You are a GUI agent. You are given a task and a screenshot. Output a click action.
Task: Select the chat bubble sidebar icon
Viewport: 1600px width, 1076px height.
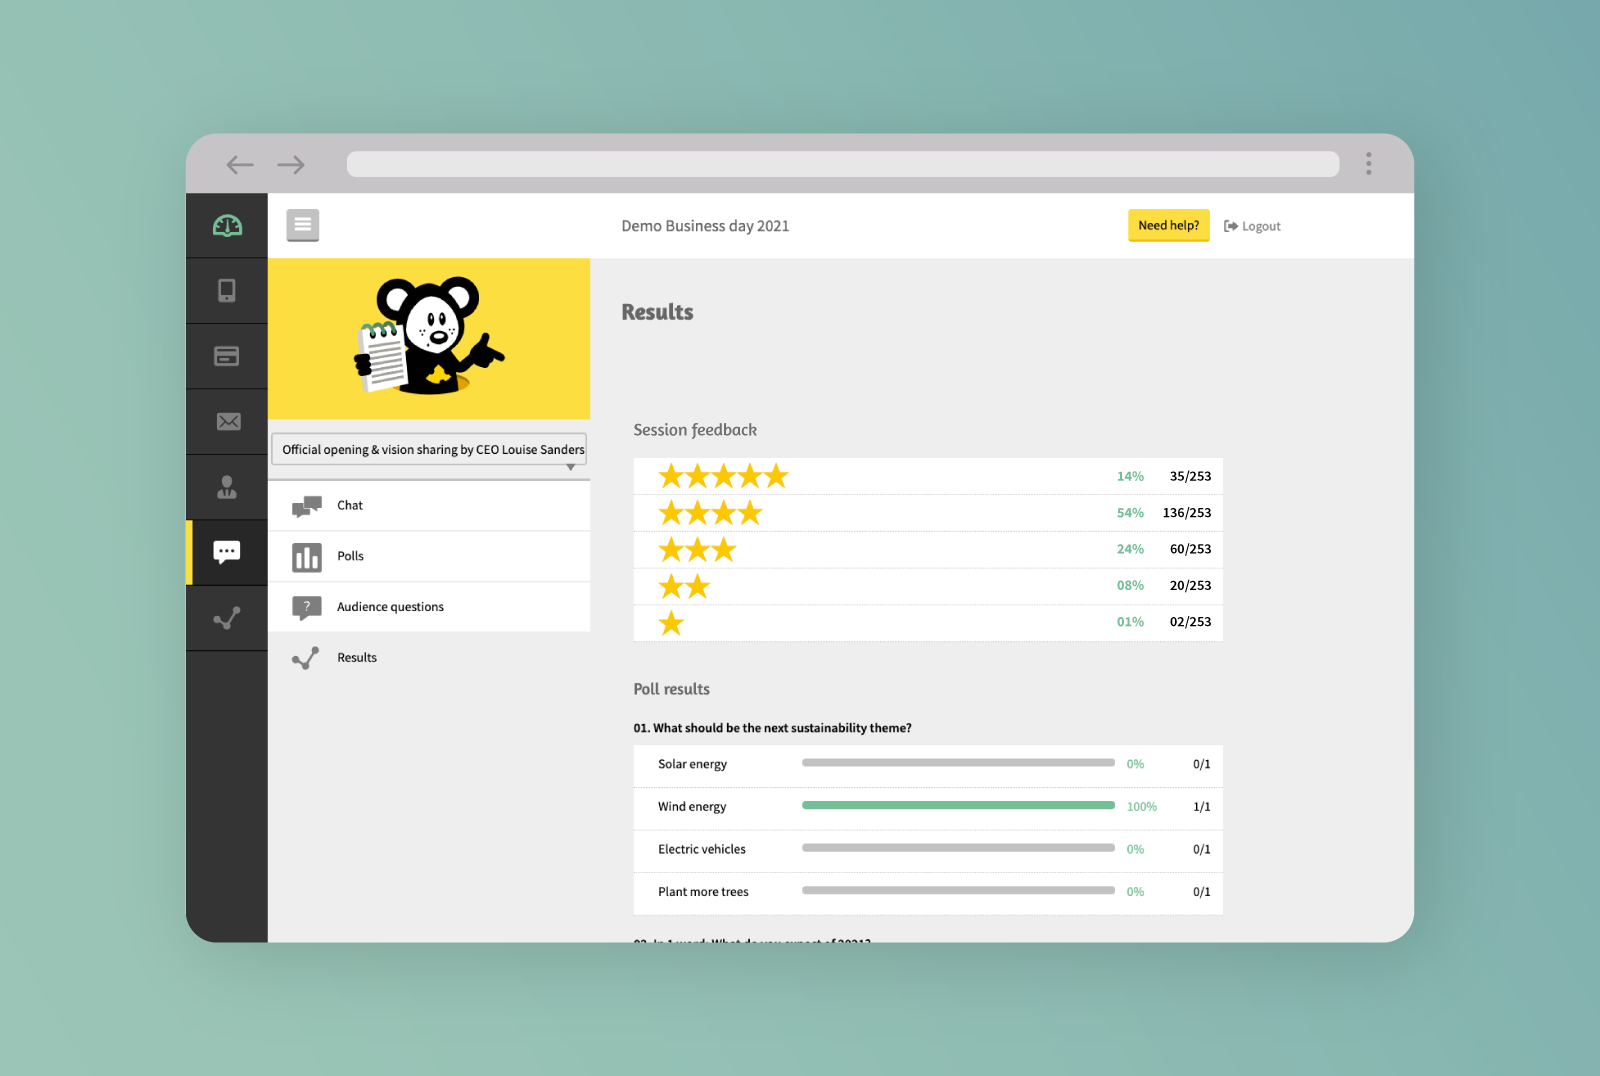(227, 552)
